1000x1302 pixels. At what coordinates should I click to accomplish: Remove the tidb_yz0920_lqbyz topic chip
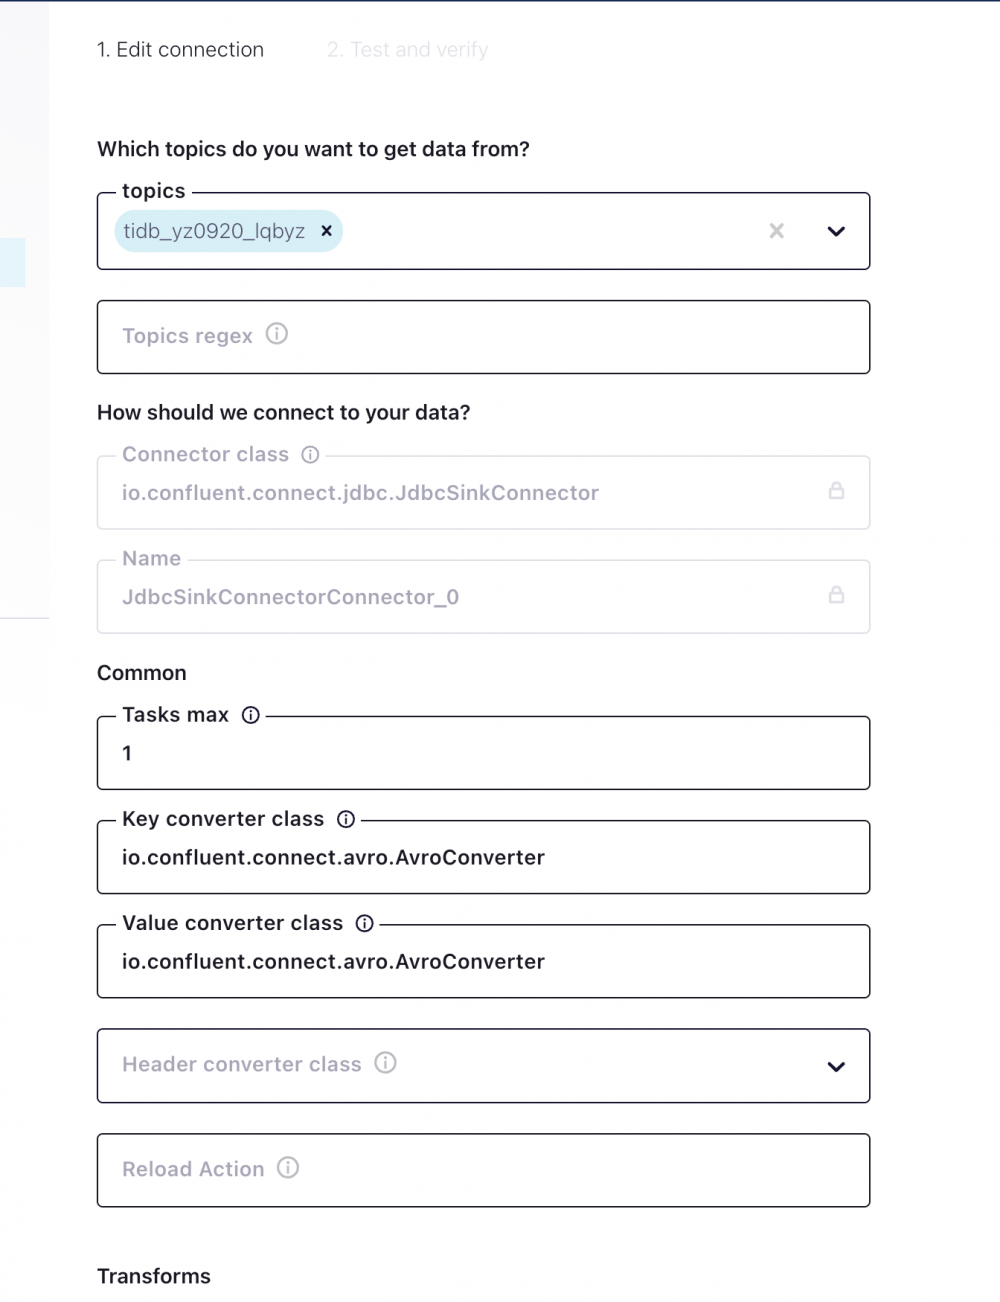coord(326,231)
